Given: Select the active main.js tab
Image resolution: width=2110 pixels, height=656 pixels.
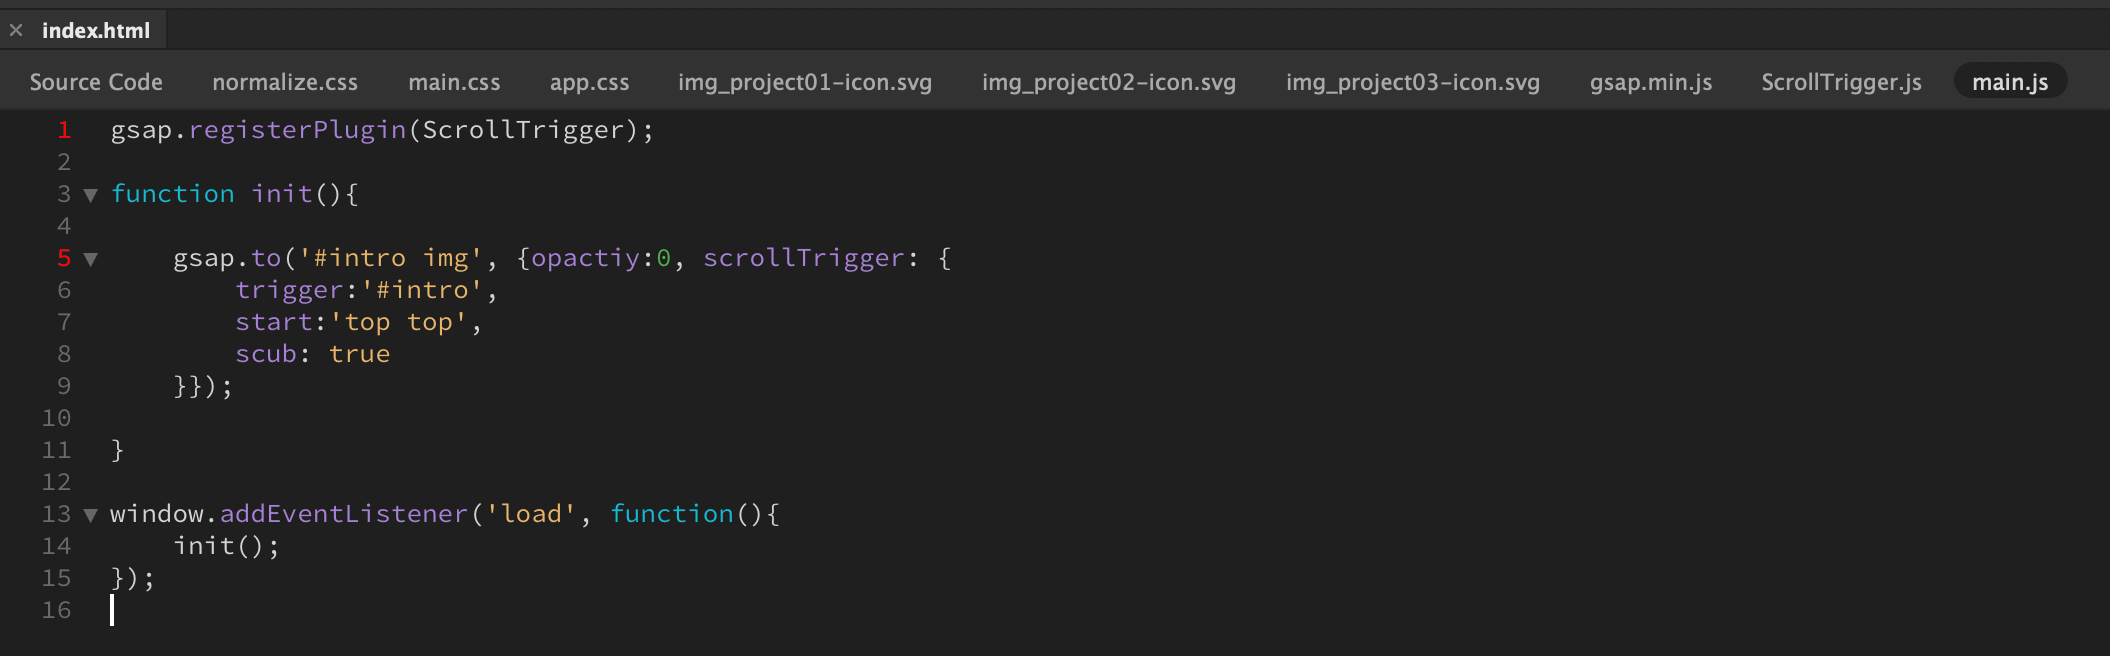Looking at the screenshot, I should [x=2009, y=82].
